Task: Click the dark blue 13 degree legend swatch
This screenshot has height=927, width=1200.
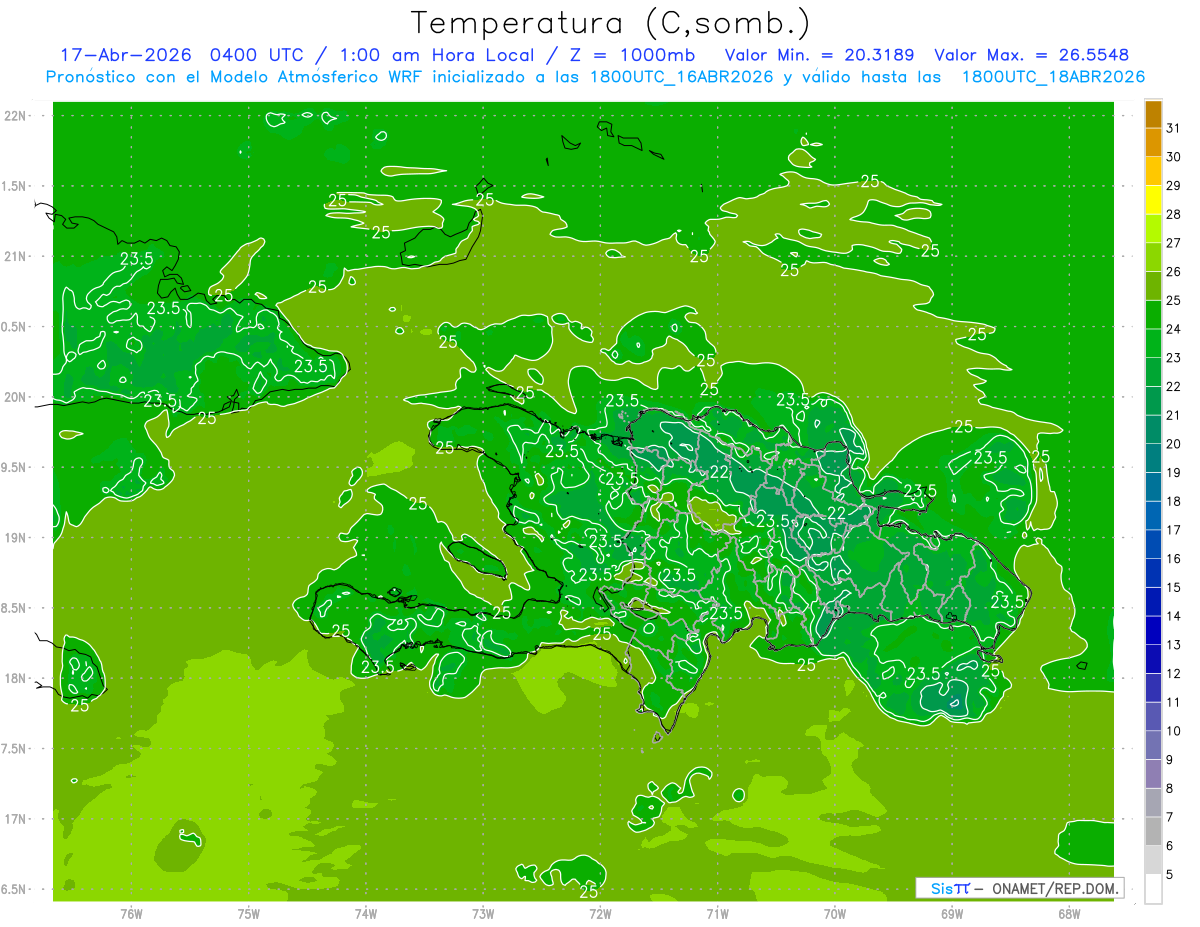Action: (1153, 630)
